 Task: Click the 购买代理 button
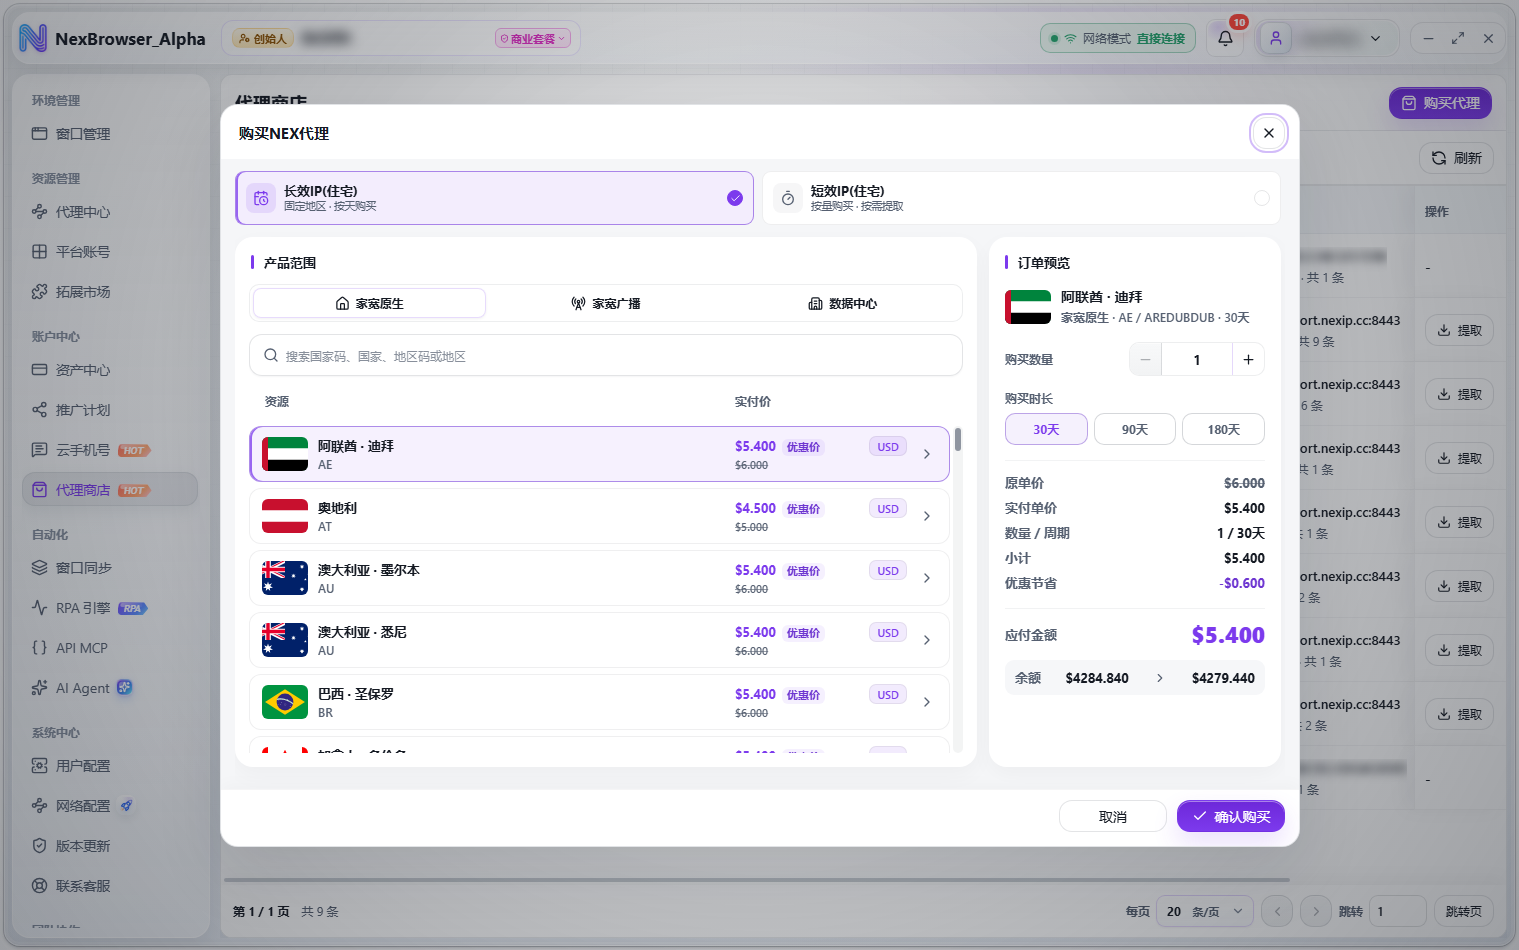coord(1440,103)
